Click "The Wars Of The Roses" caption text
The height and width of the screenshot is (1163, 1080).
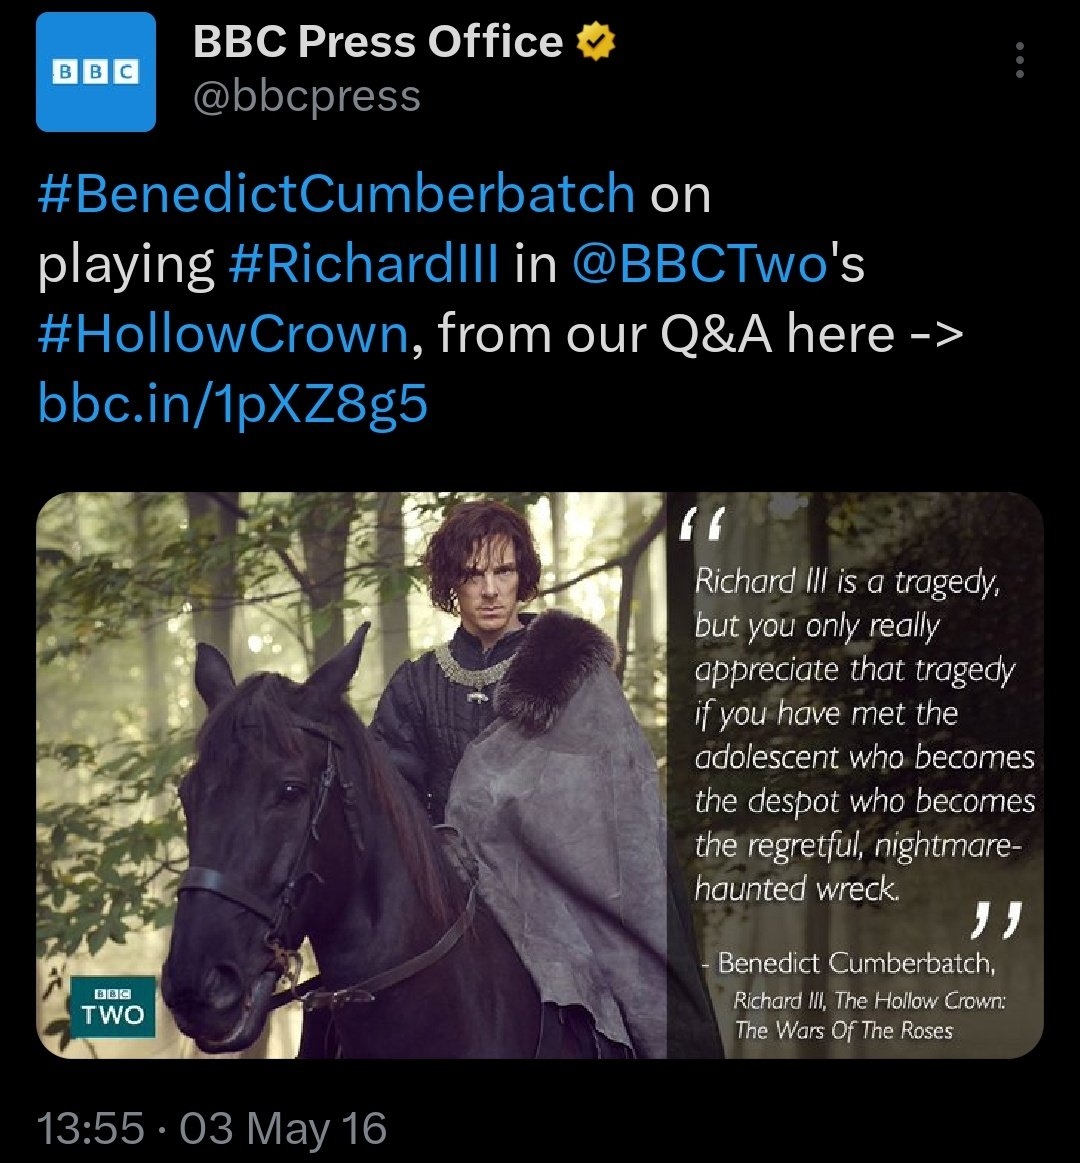[x=844, y=1030]
